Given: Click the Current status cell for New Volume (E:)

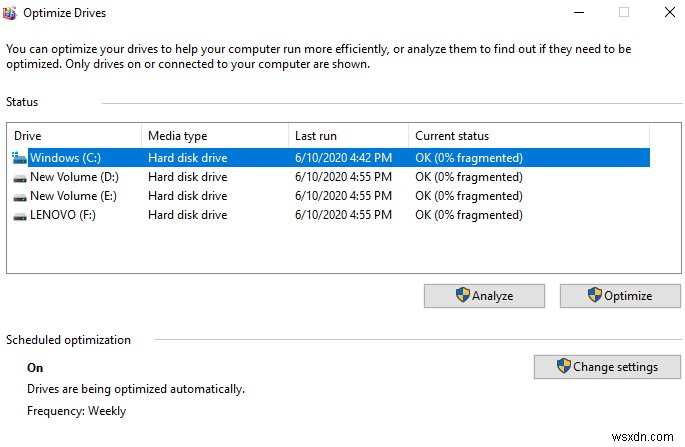Looking at the screenshot, I should [x=469, y=196].
